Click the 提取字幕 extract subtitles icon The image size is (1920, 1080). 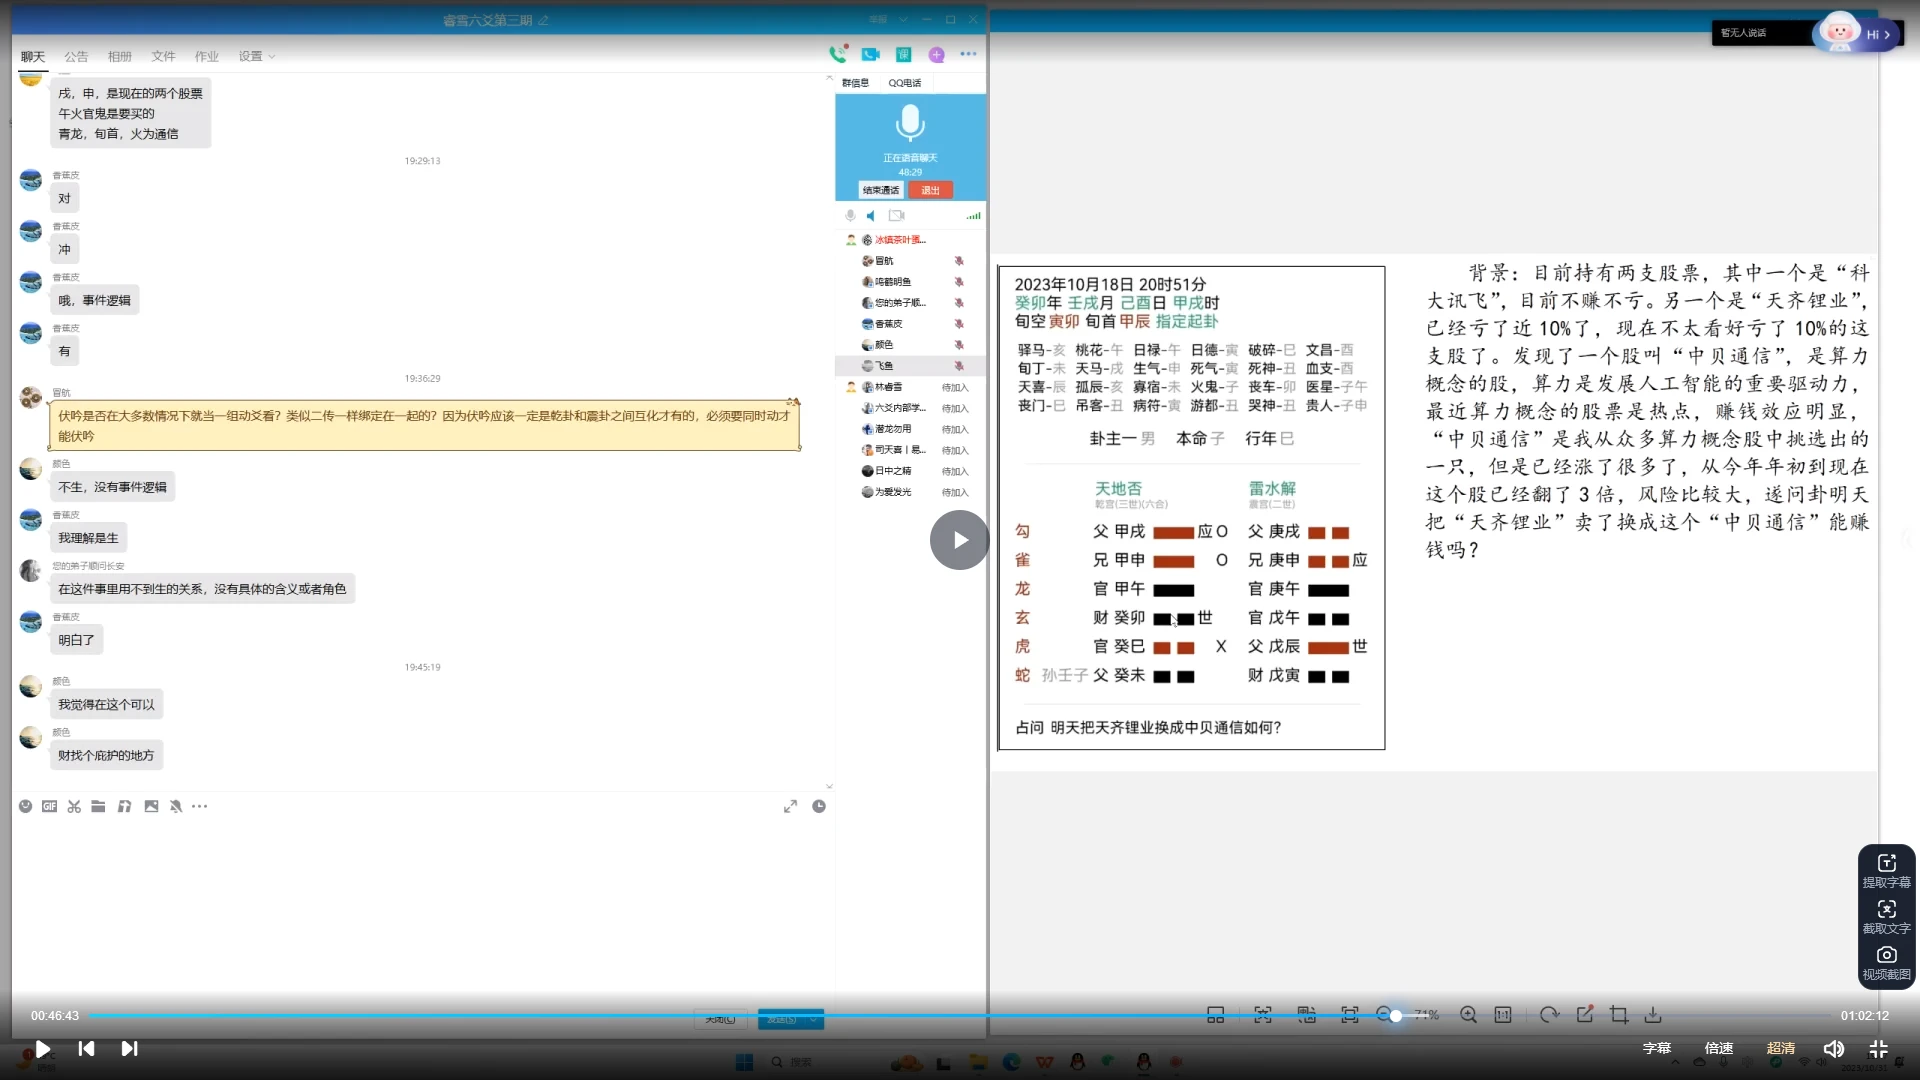tap(1886, 864)
